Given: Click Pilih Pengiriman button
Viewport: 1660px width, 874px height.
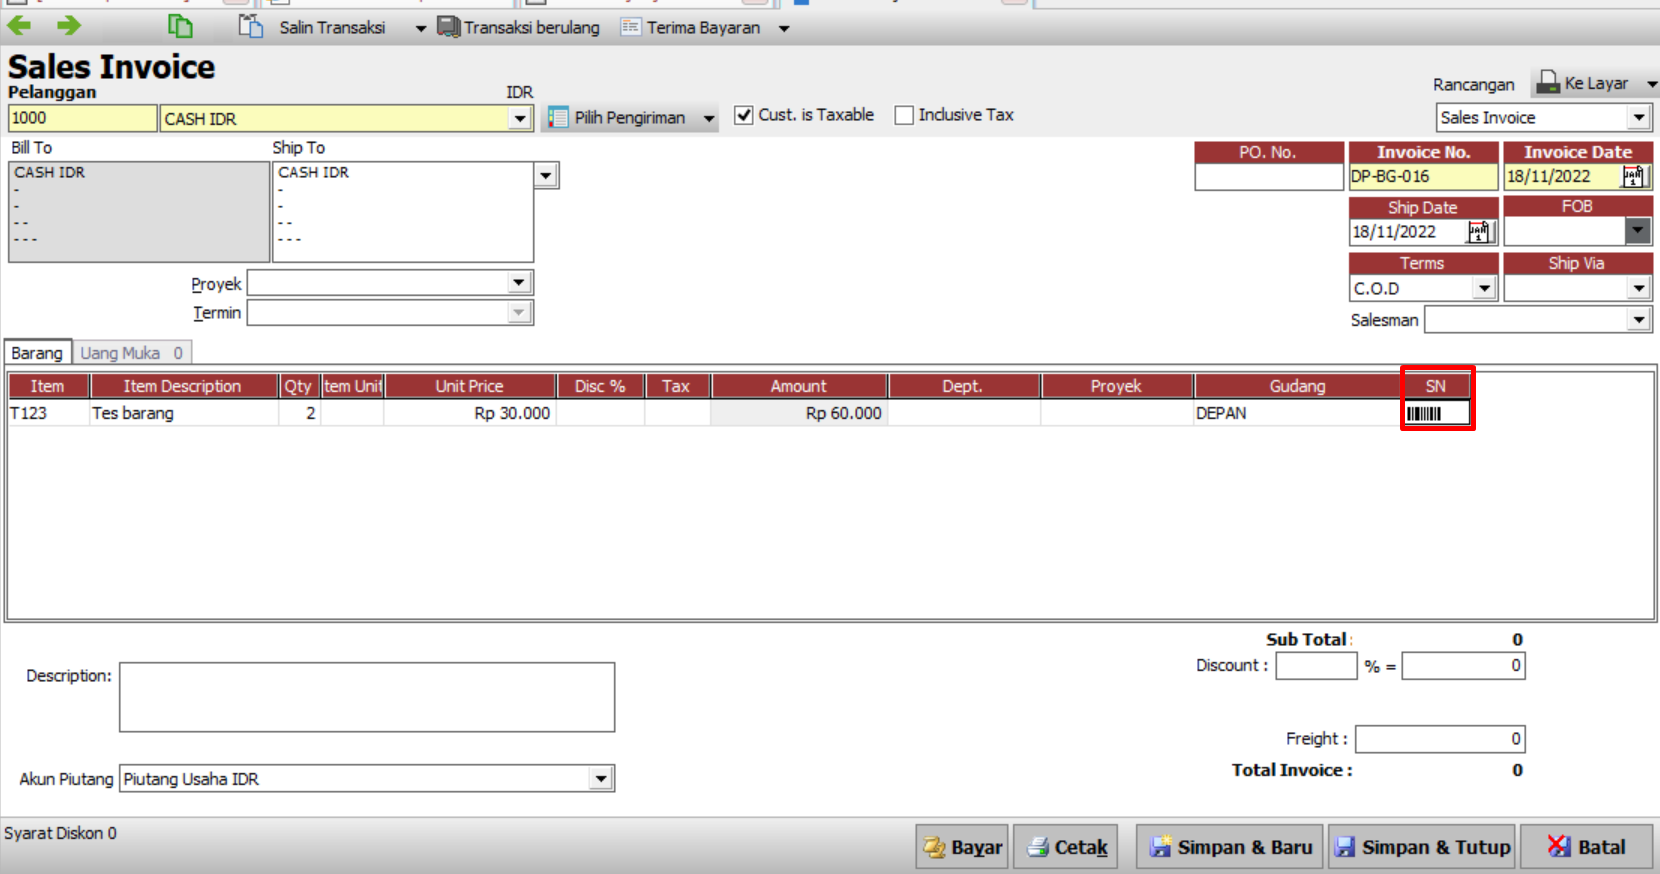Looking at the screenshot, I should [x=619, y=117].
